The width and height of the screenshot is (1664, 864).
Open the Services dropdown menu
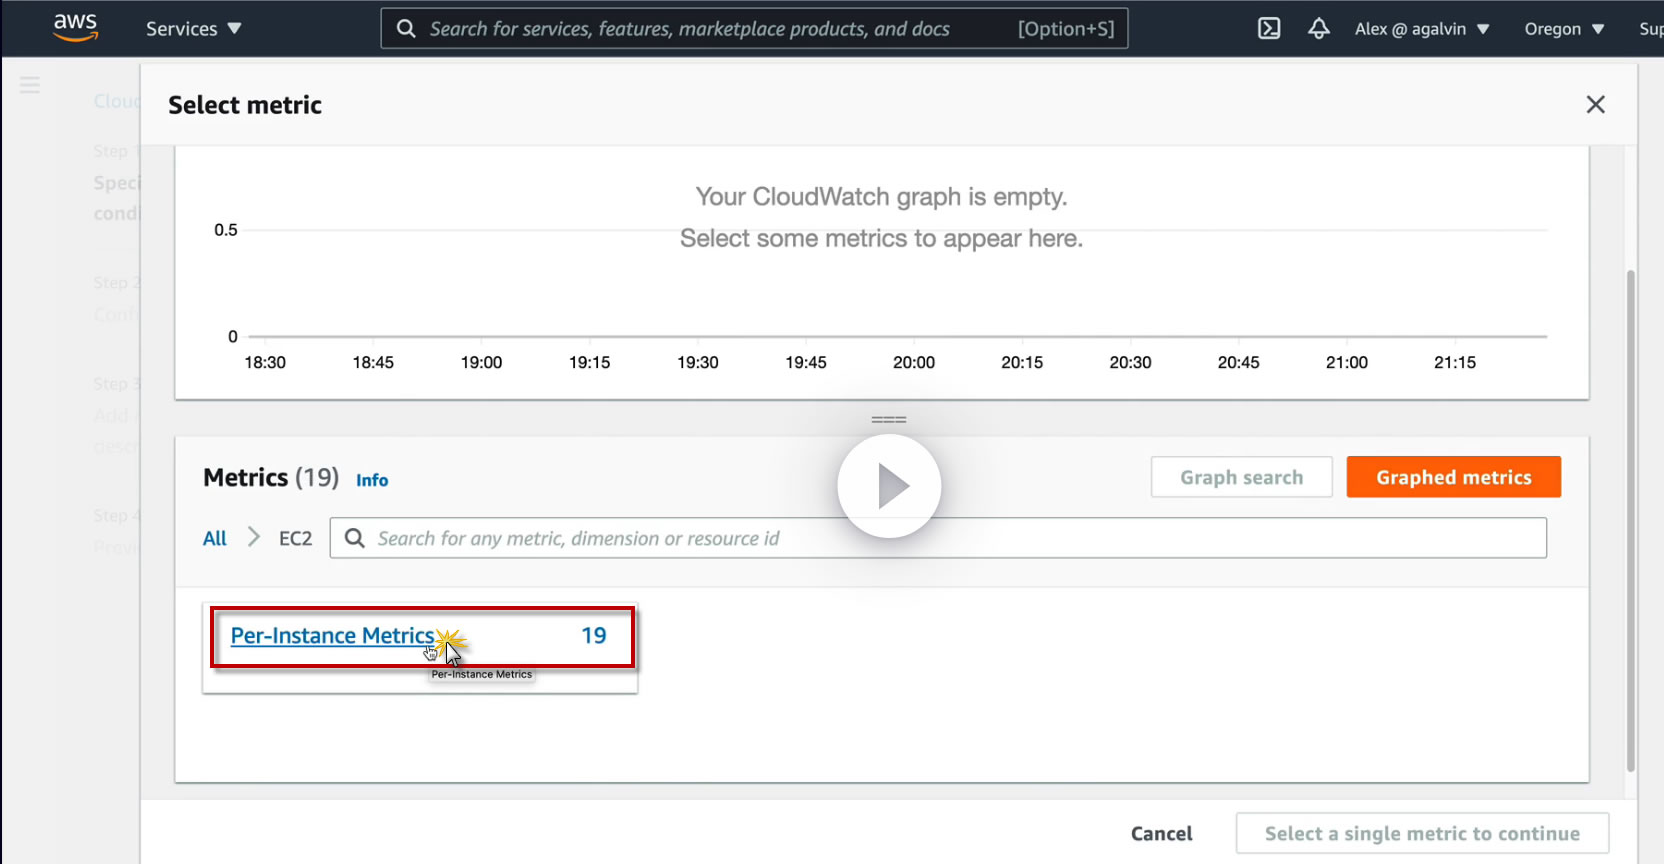tap(193, 29)
